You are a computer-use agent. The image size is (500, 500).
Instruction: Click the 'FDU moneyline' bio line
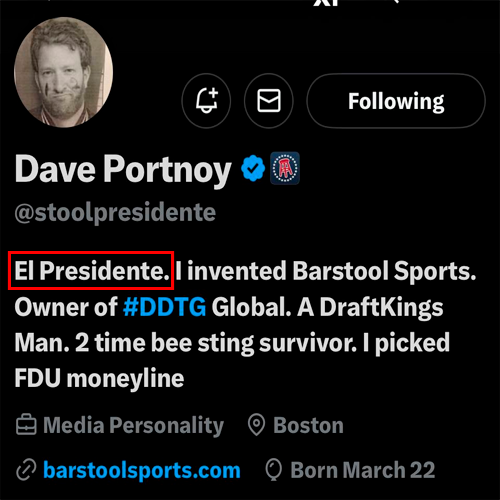[99, 379]
